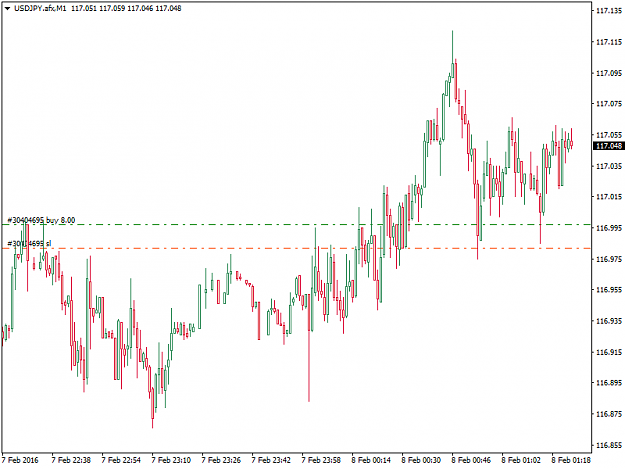Click the 116.855 price axis label
Viewport: 625px width, 469px height.
[609, 445]
